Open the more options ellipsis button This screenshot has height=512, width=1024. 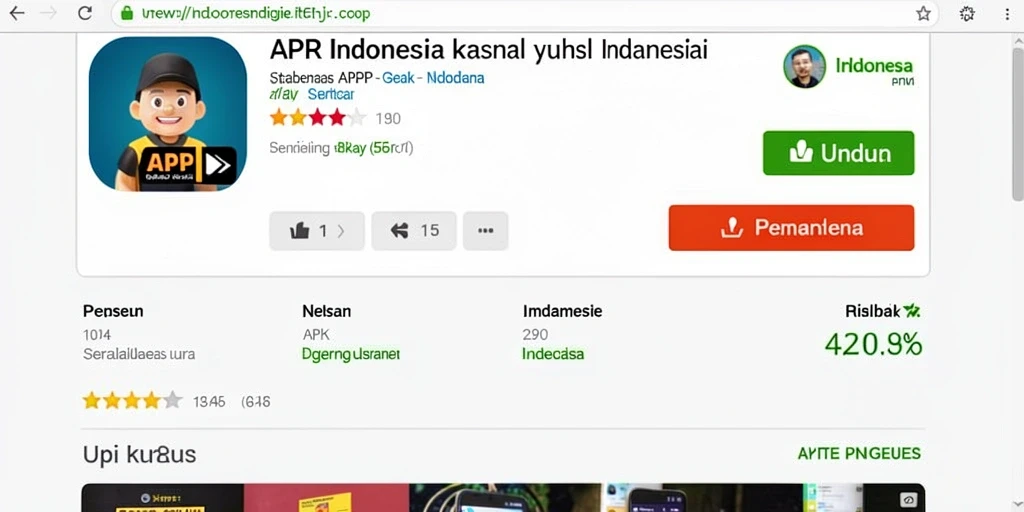coord(485,231)
